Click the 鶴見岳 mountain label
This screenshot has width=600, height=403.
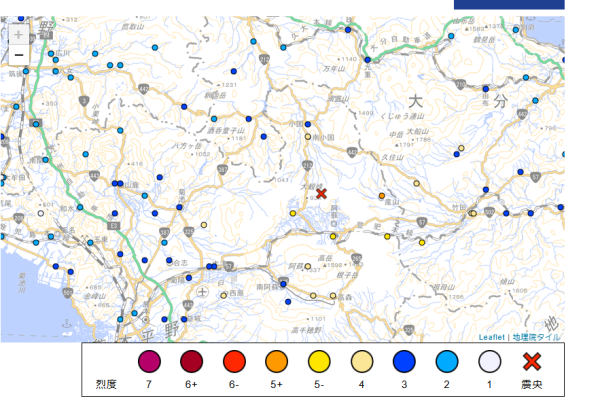point(484,40)
